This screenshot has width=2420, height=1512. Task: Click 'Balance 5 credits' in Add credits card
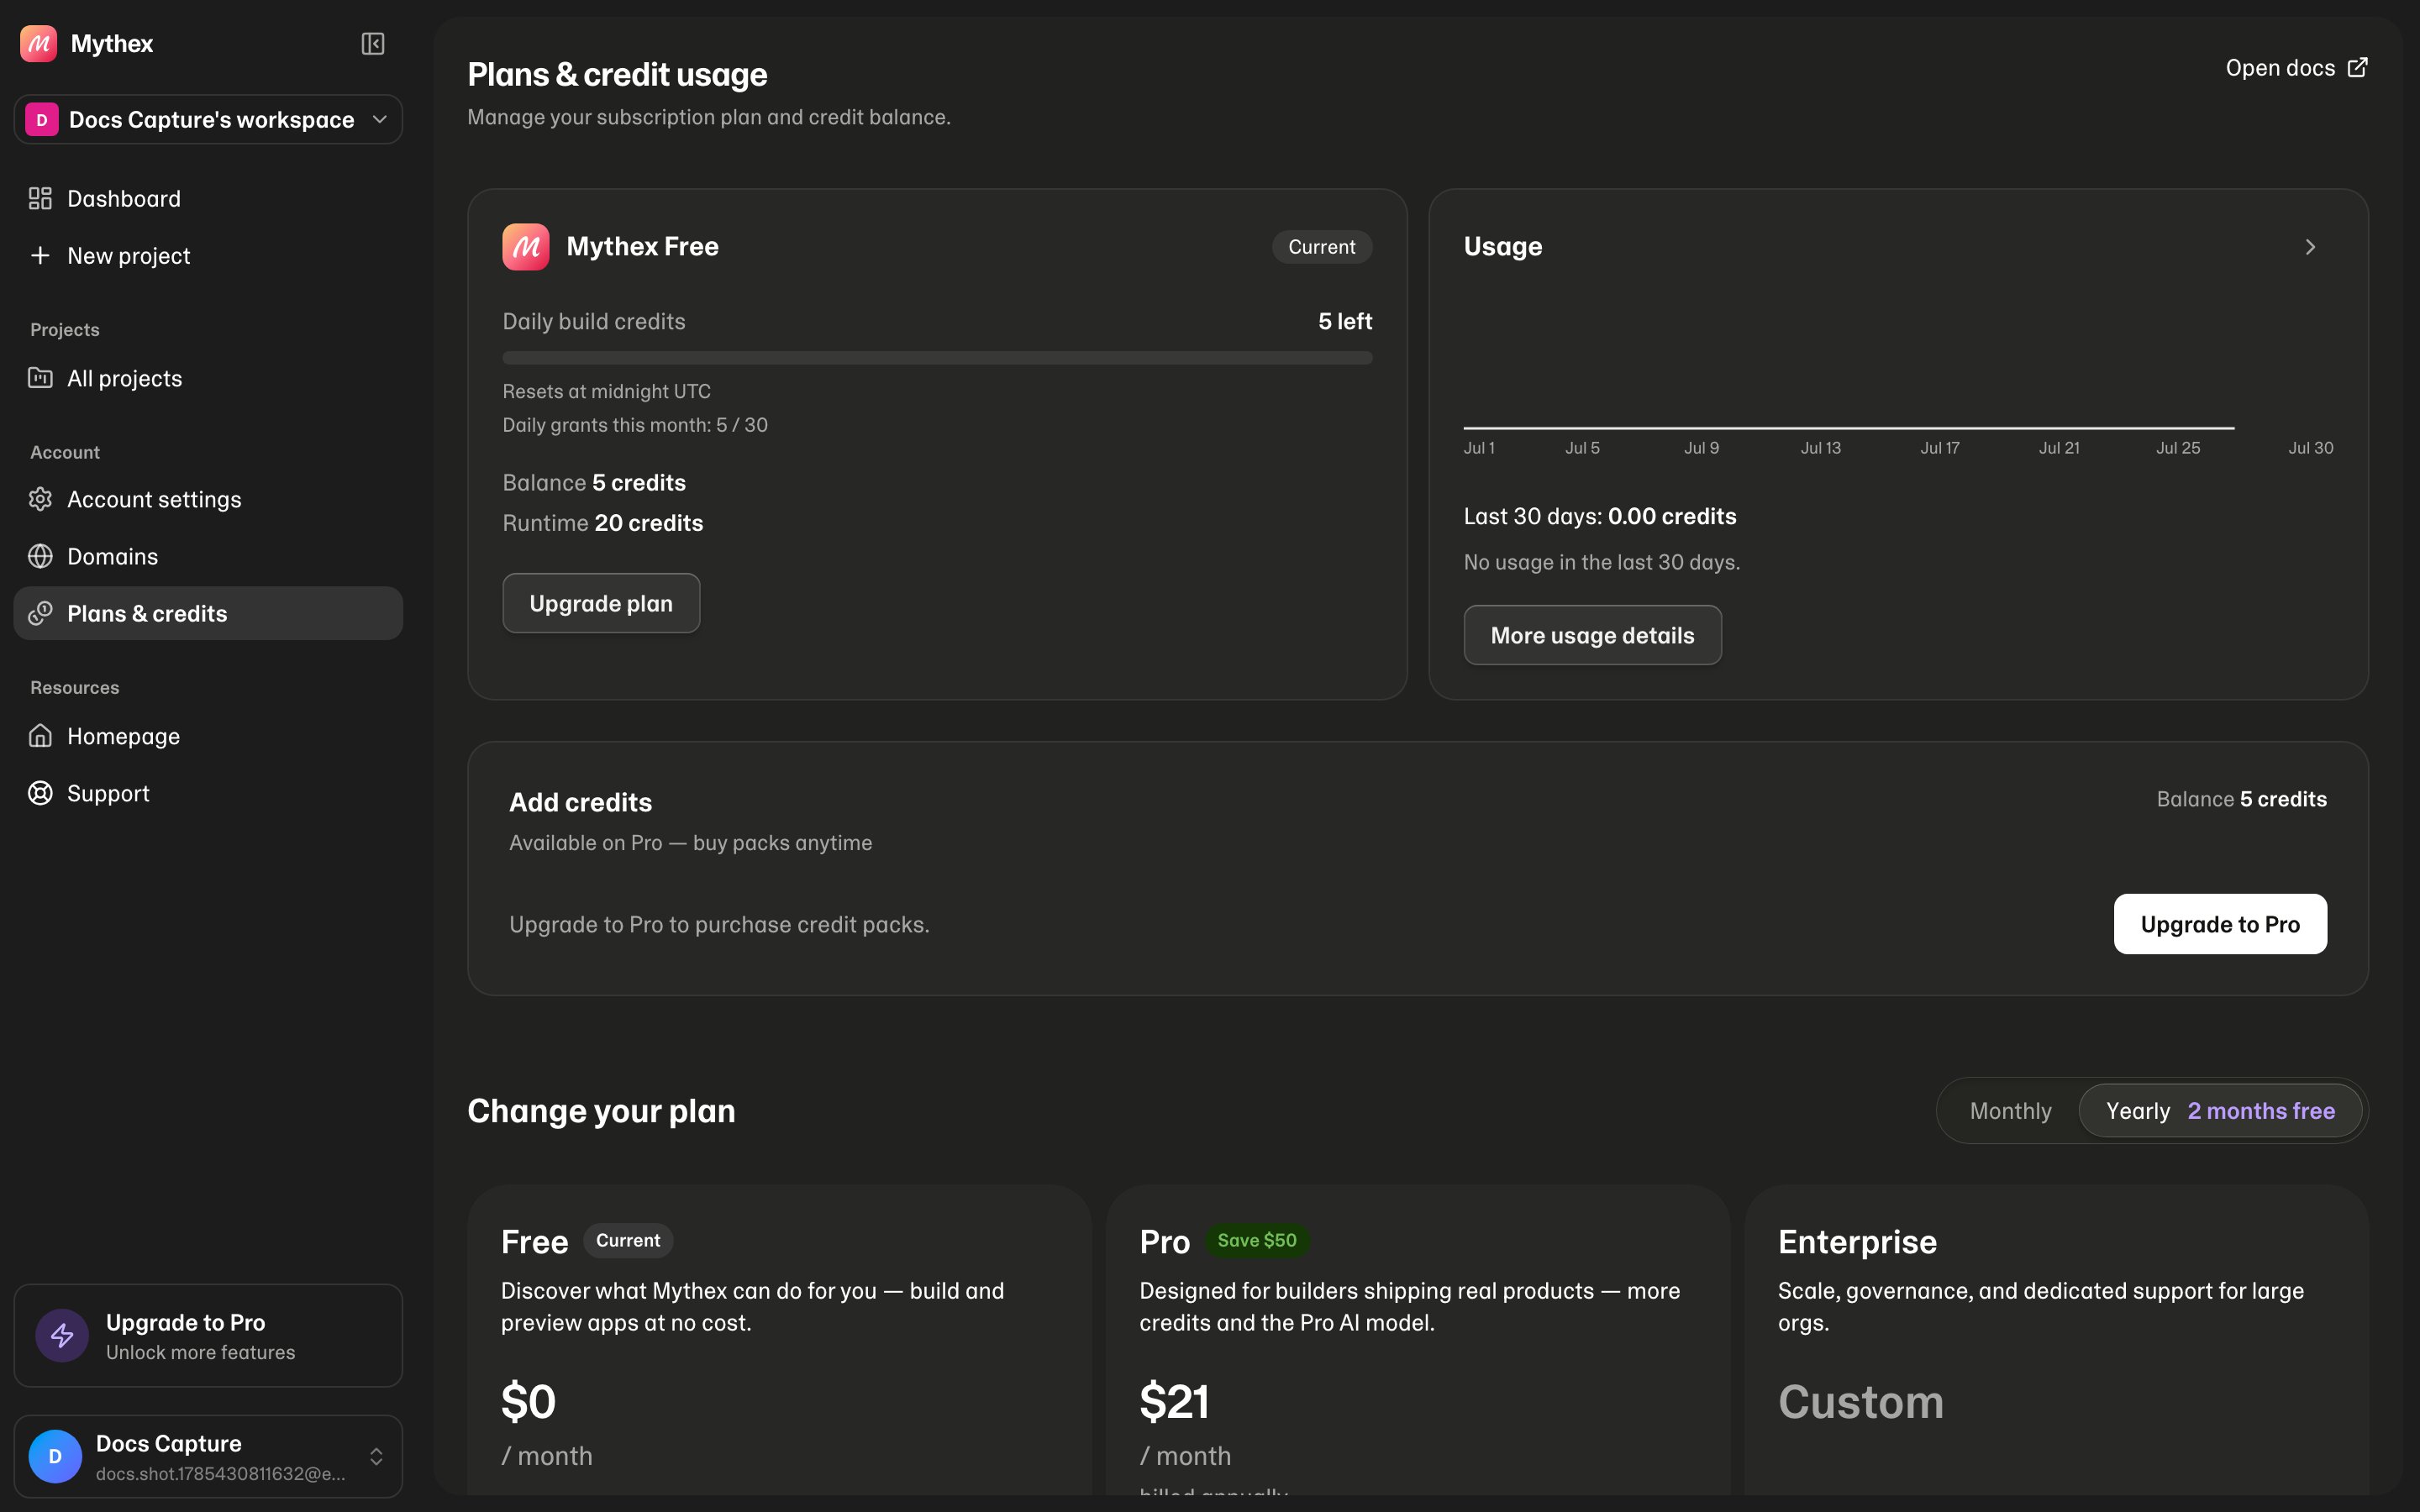[x=2241, y=799]
